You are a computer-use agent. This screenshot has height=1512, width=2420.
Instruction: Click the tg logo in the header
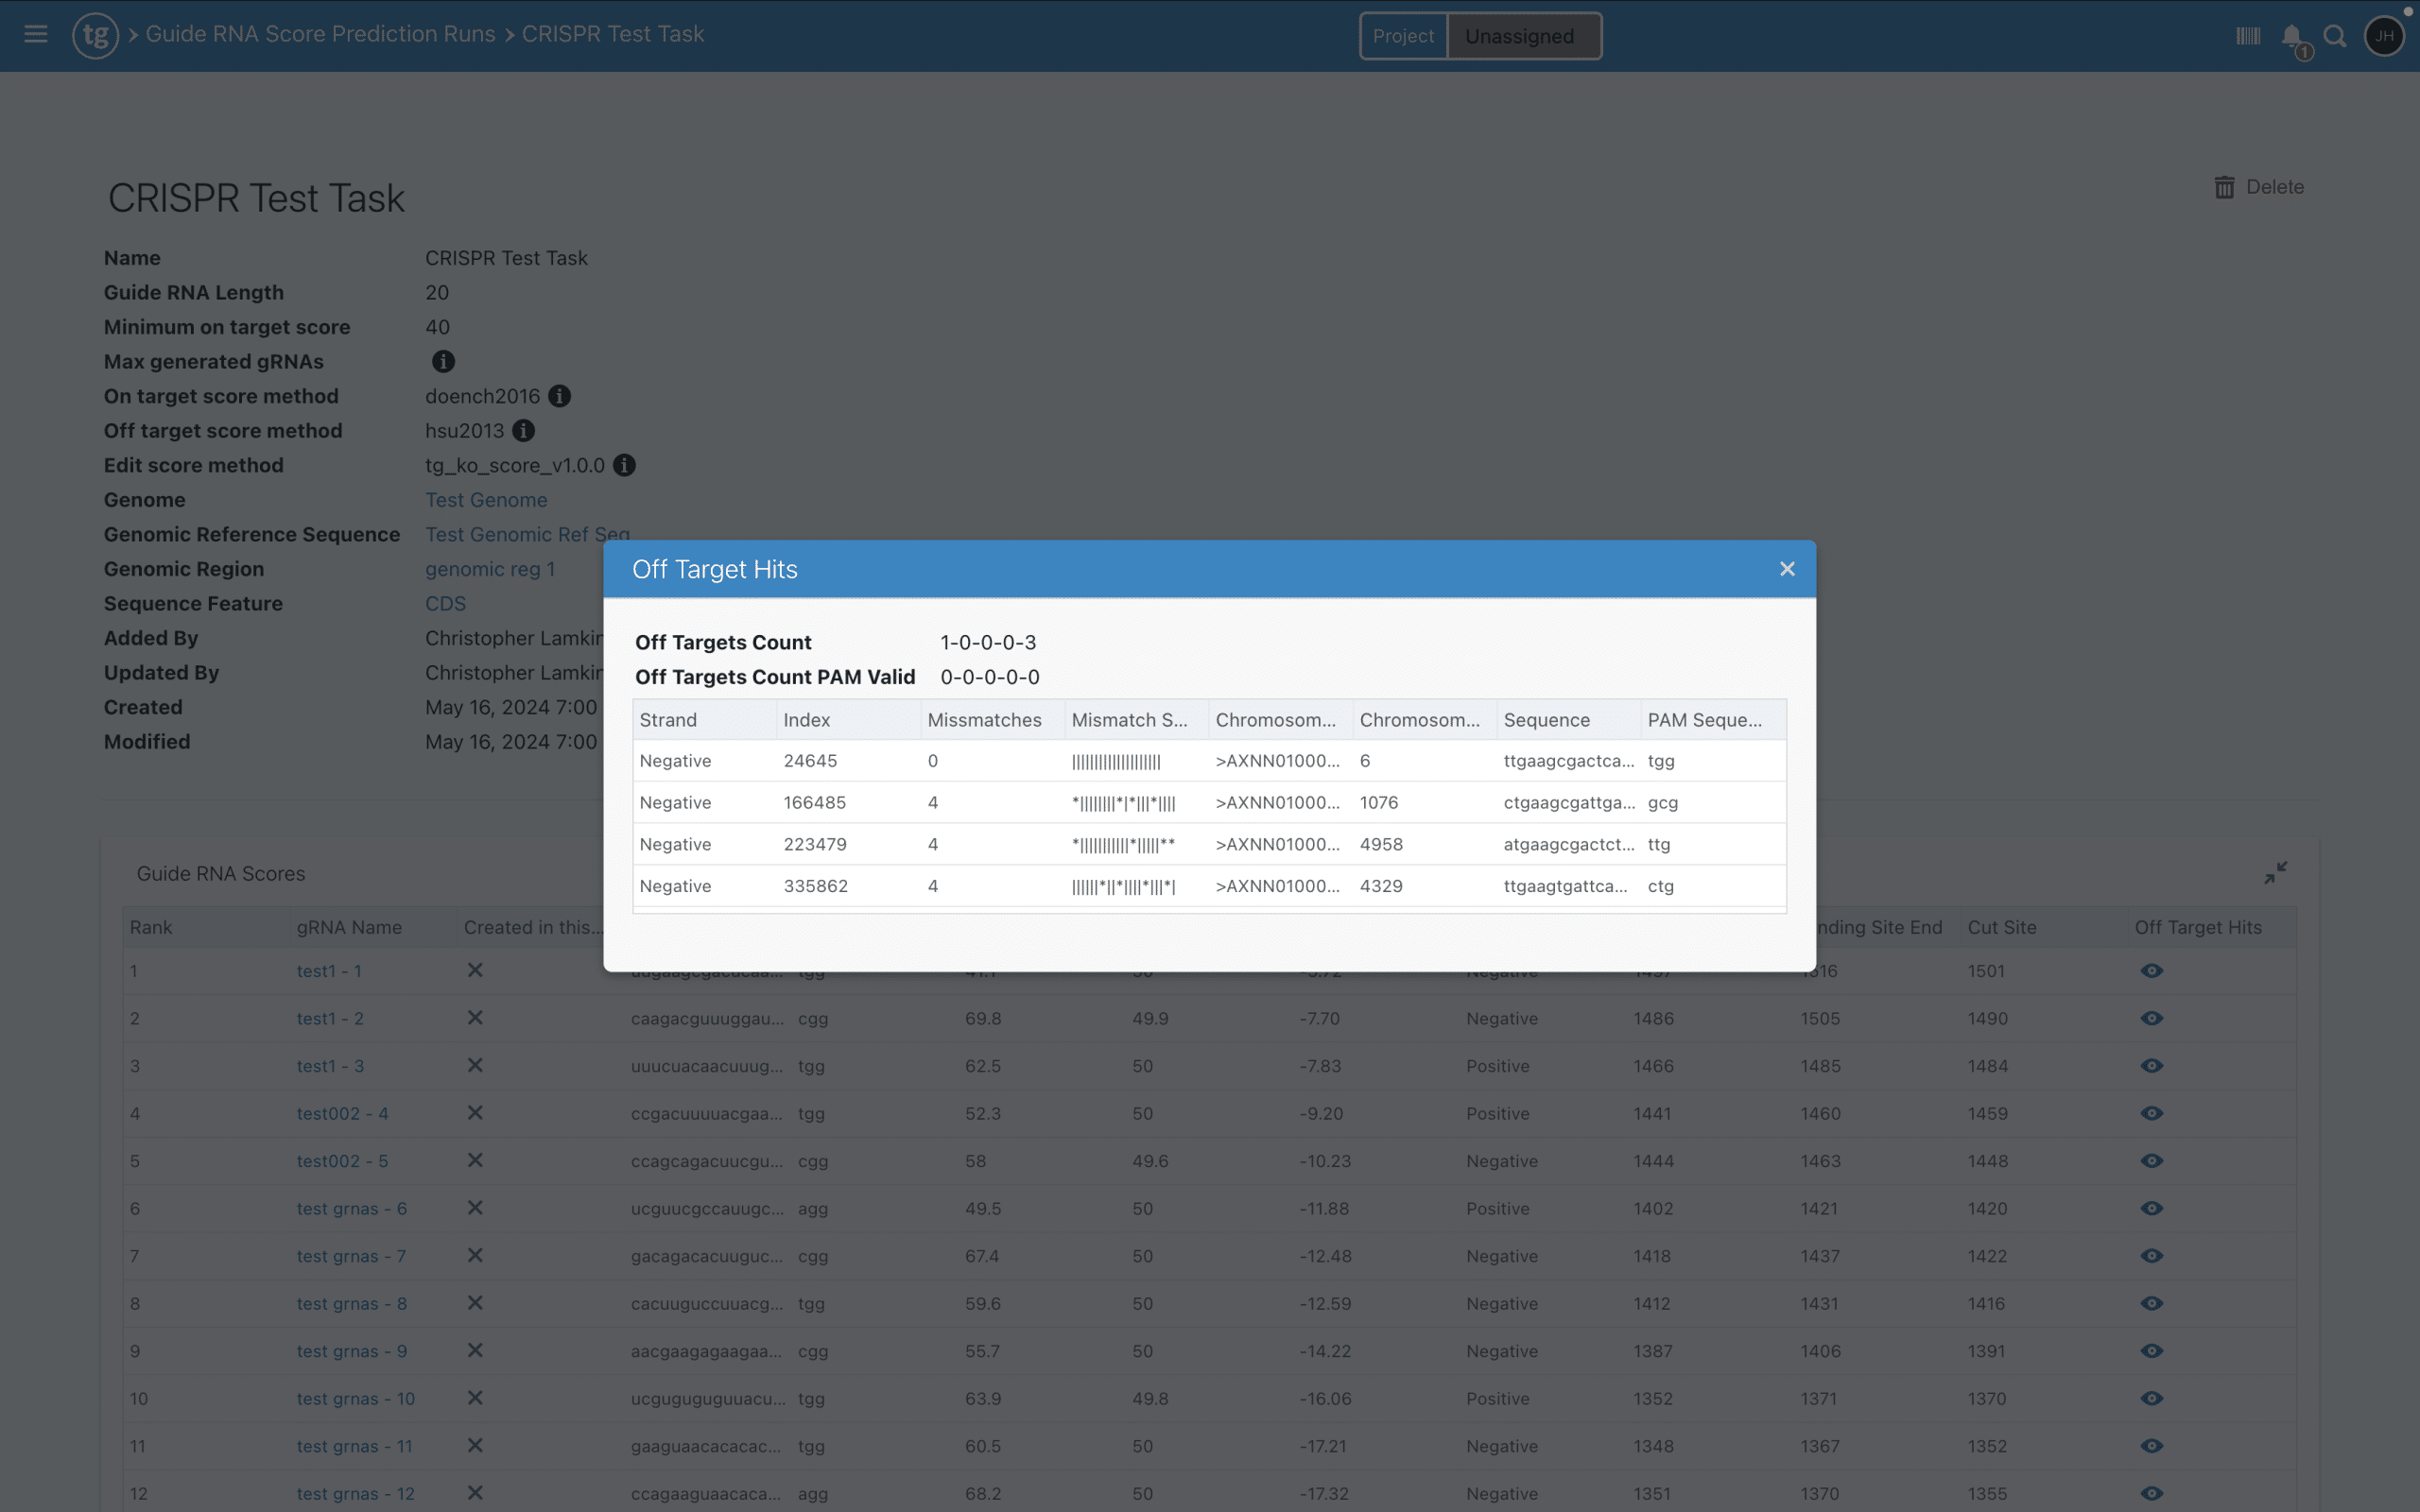pos(95,35)
